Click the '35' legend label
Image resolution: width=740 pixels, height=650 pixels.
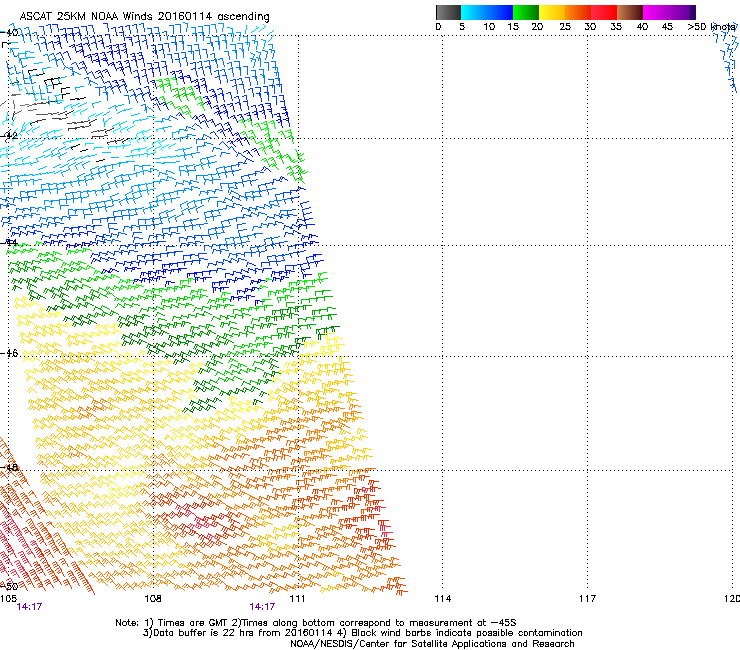tap(616, 27)
